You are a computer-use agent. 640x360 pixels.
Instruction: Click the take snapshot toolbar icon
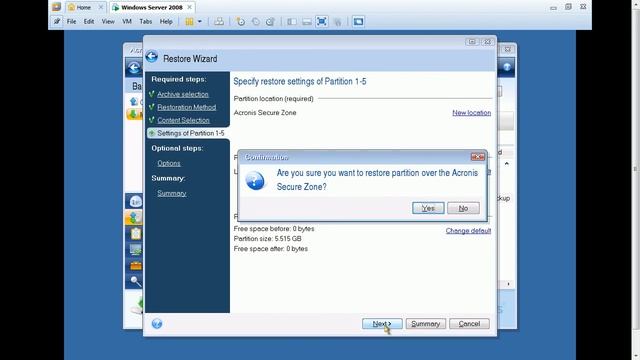click(x=240, y=22)
